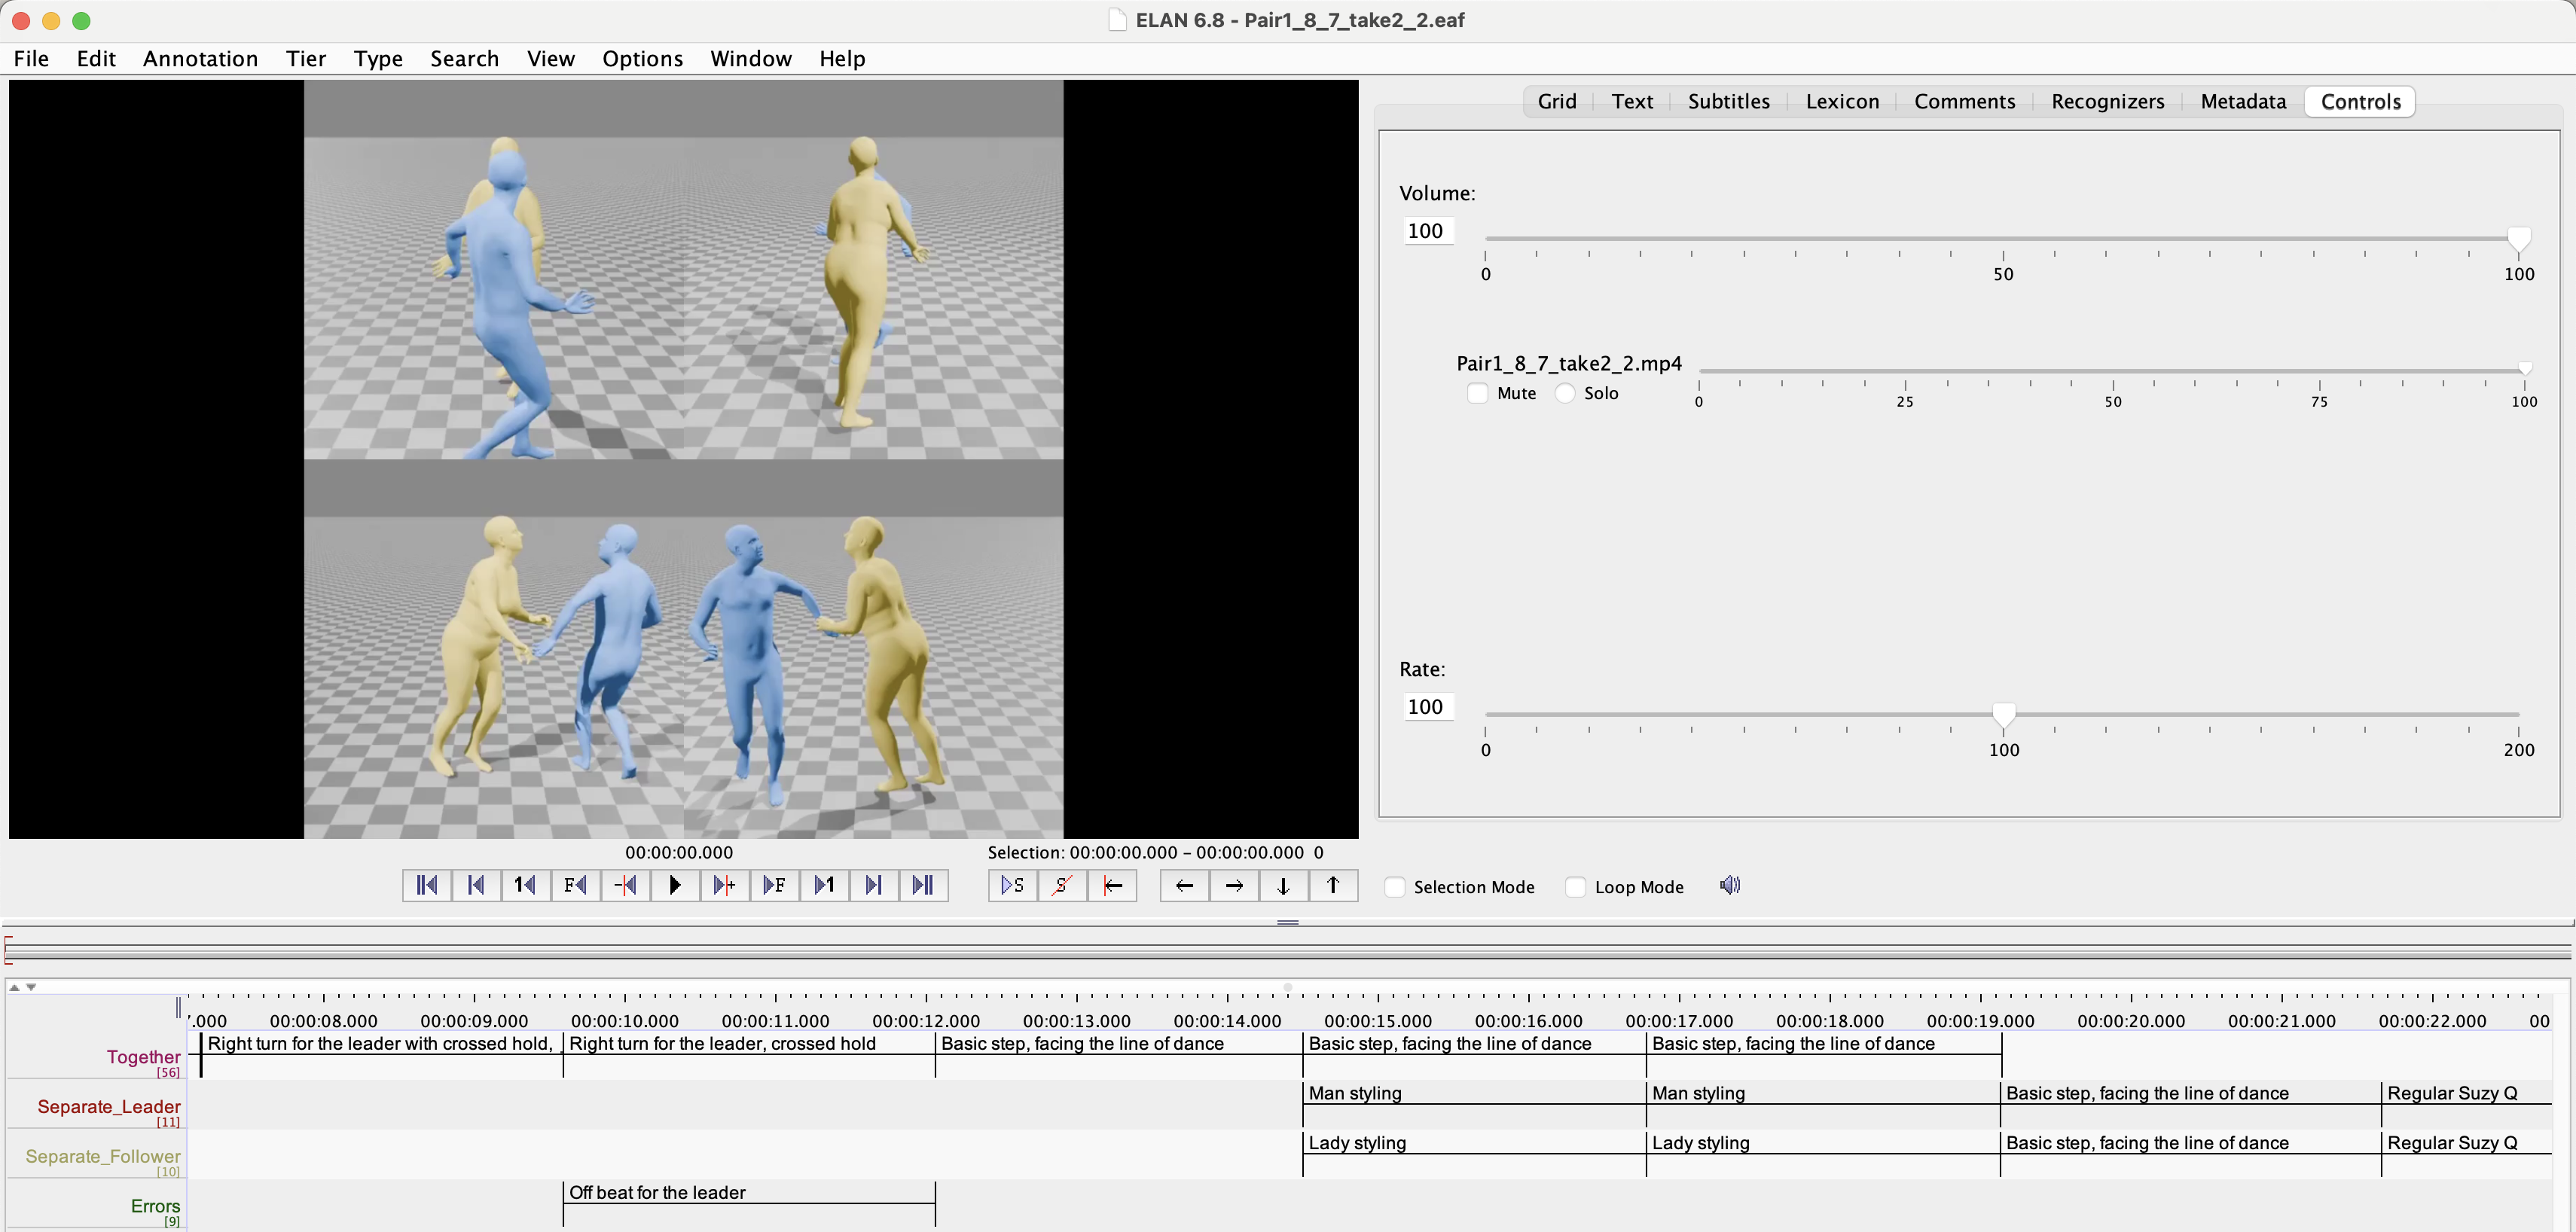Open the Tier menu

click(306, 59)
